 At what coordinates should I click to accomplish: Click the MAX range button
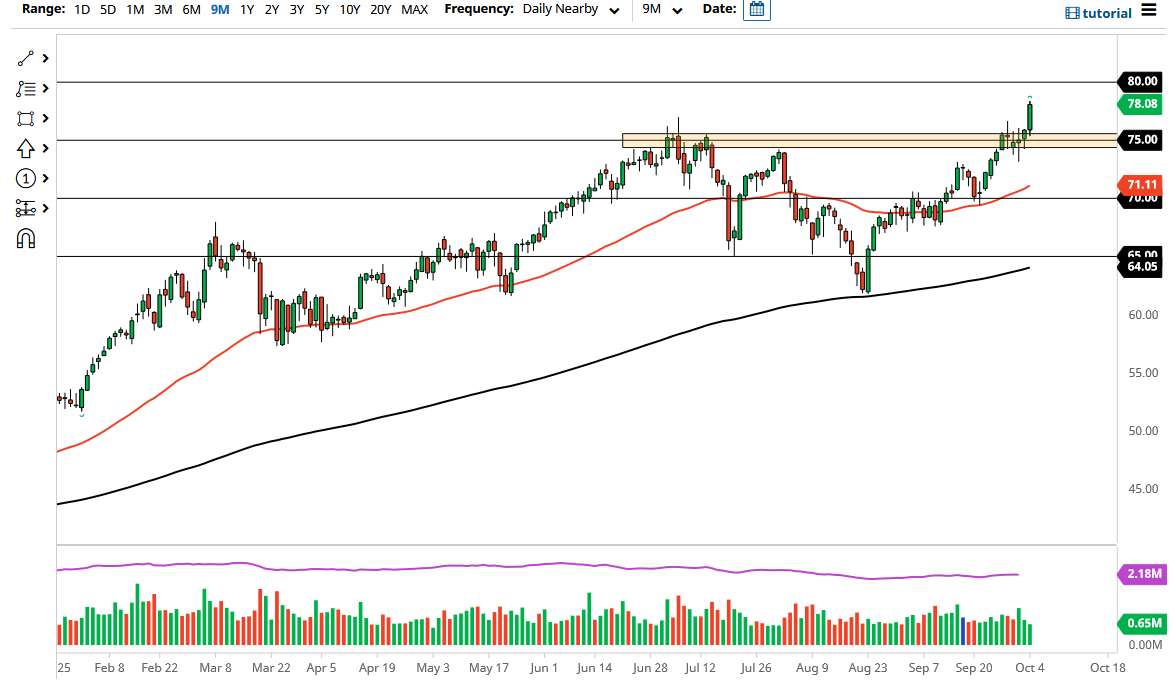(414, 9)
